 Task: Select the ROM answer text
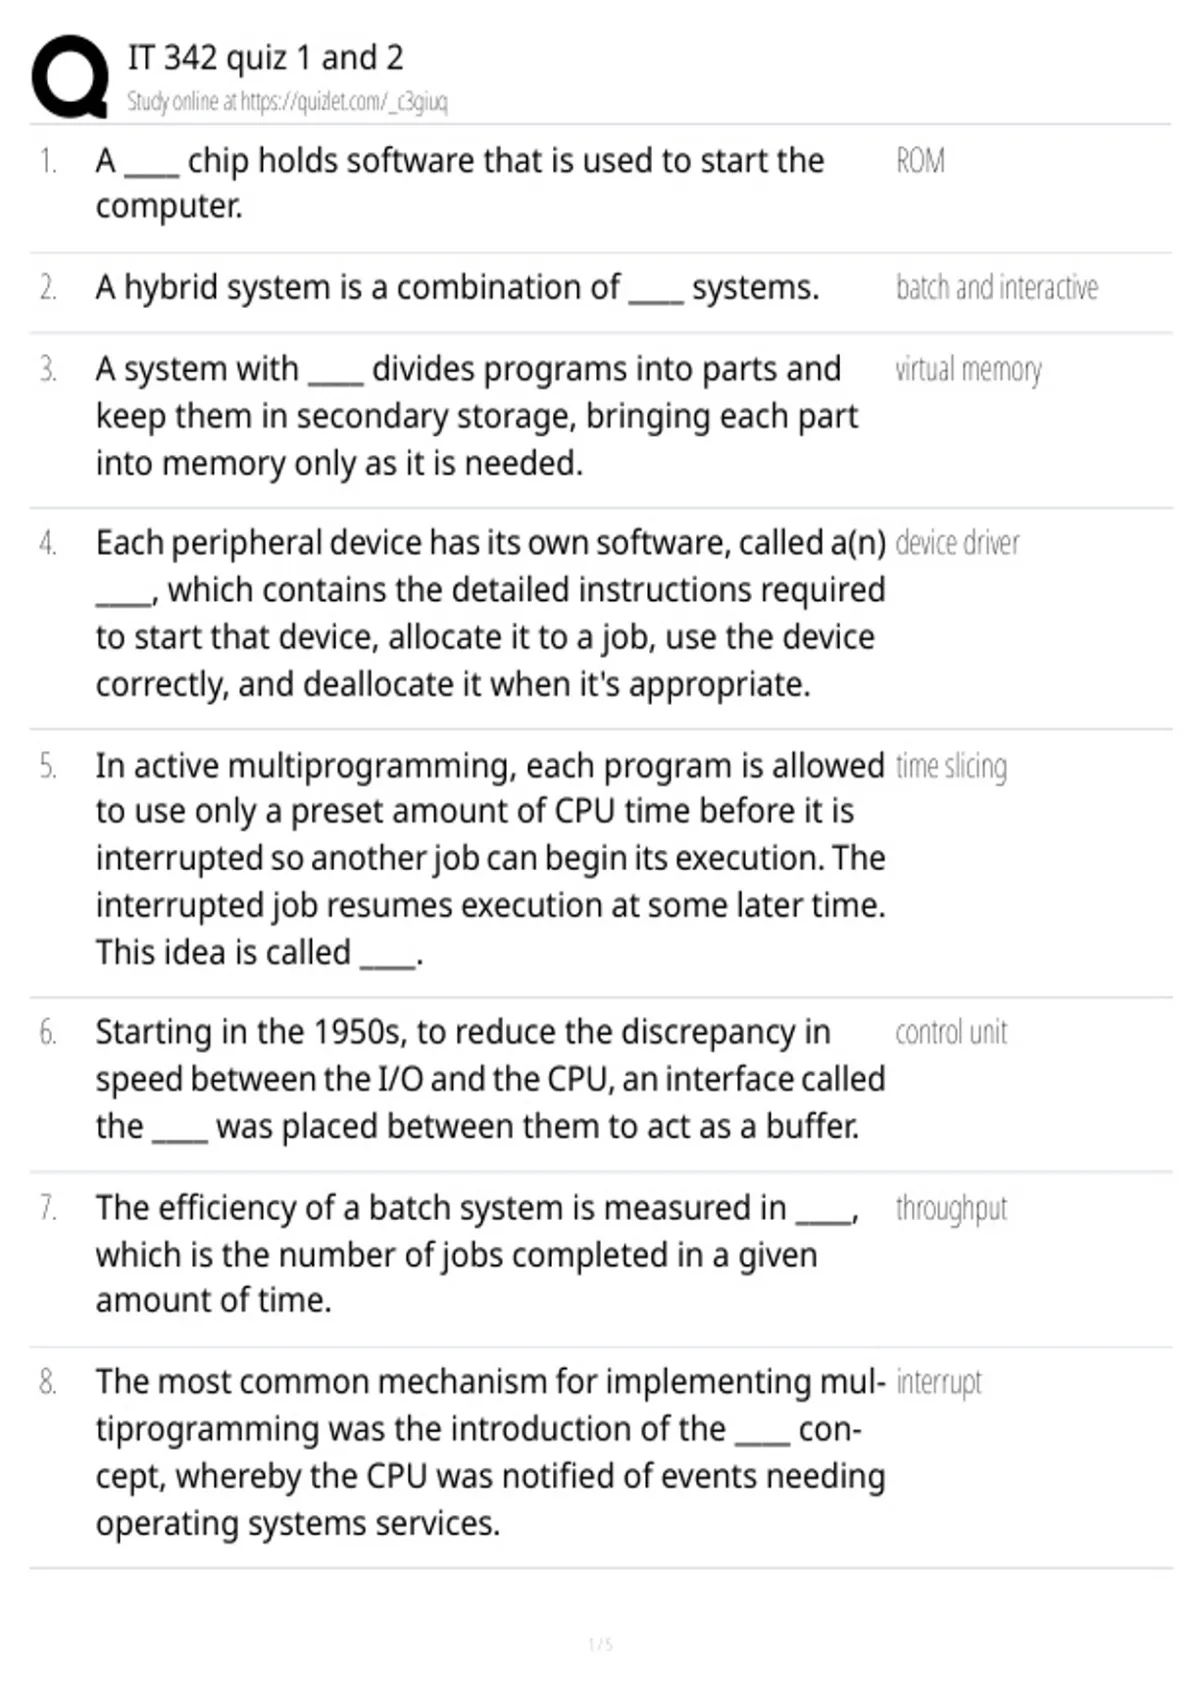pyautogui.click(x=920, y=161)
